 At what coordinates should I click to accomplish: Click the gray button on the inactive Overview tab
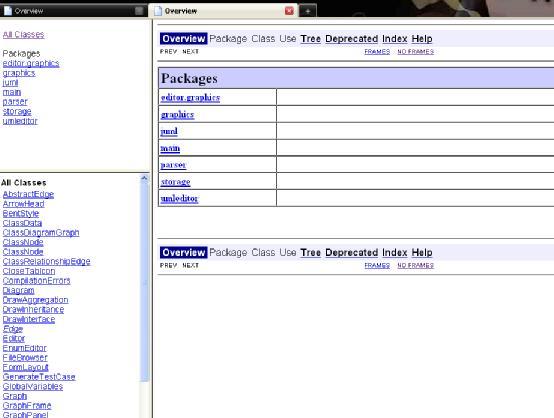(139, 11)
